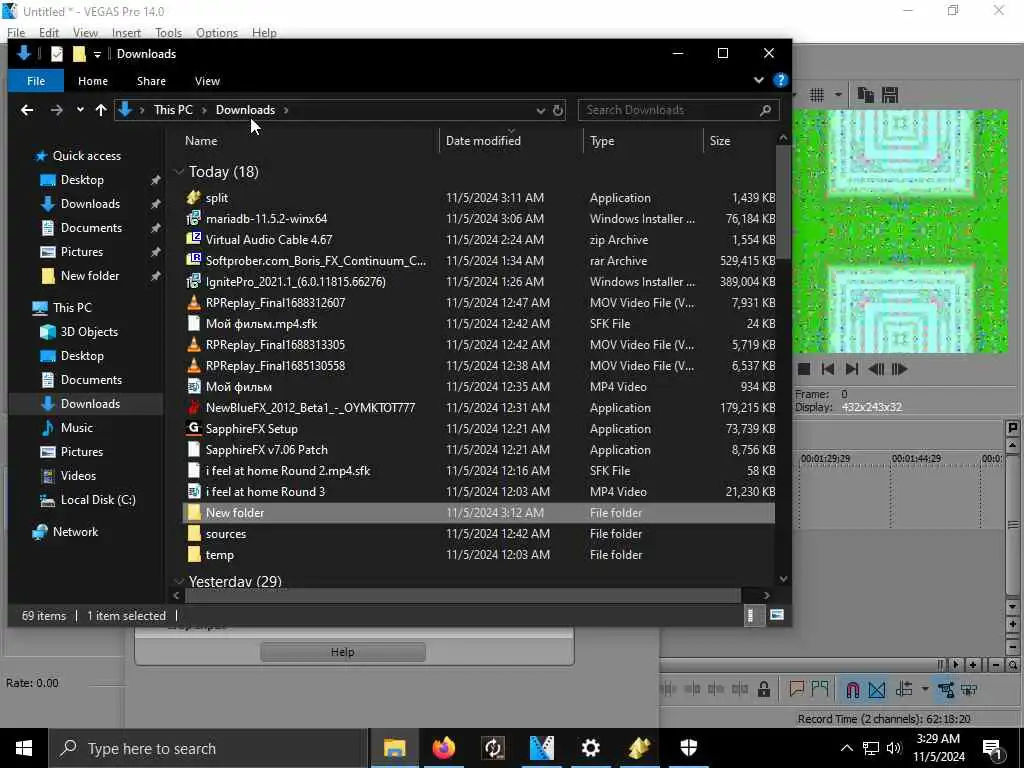The width and height of the screenshot is (1024, 768).
Task: Expand the Explorer ribbon chevron
Action: 758,80
